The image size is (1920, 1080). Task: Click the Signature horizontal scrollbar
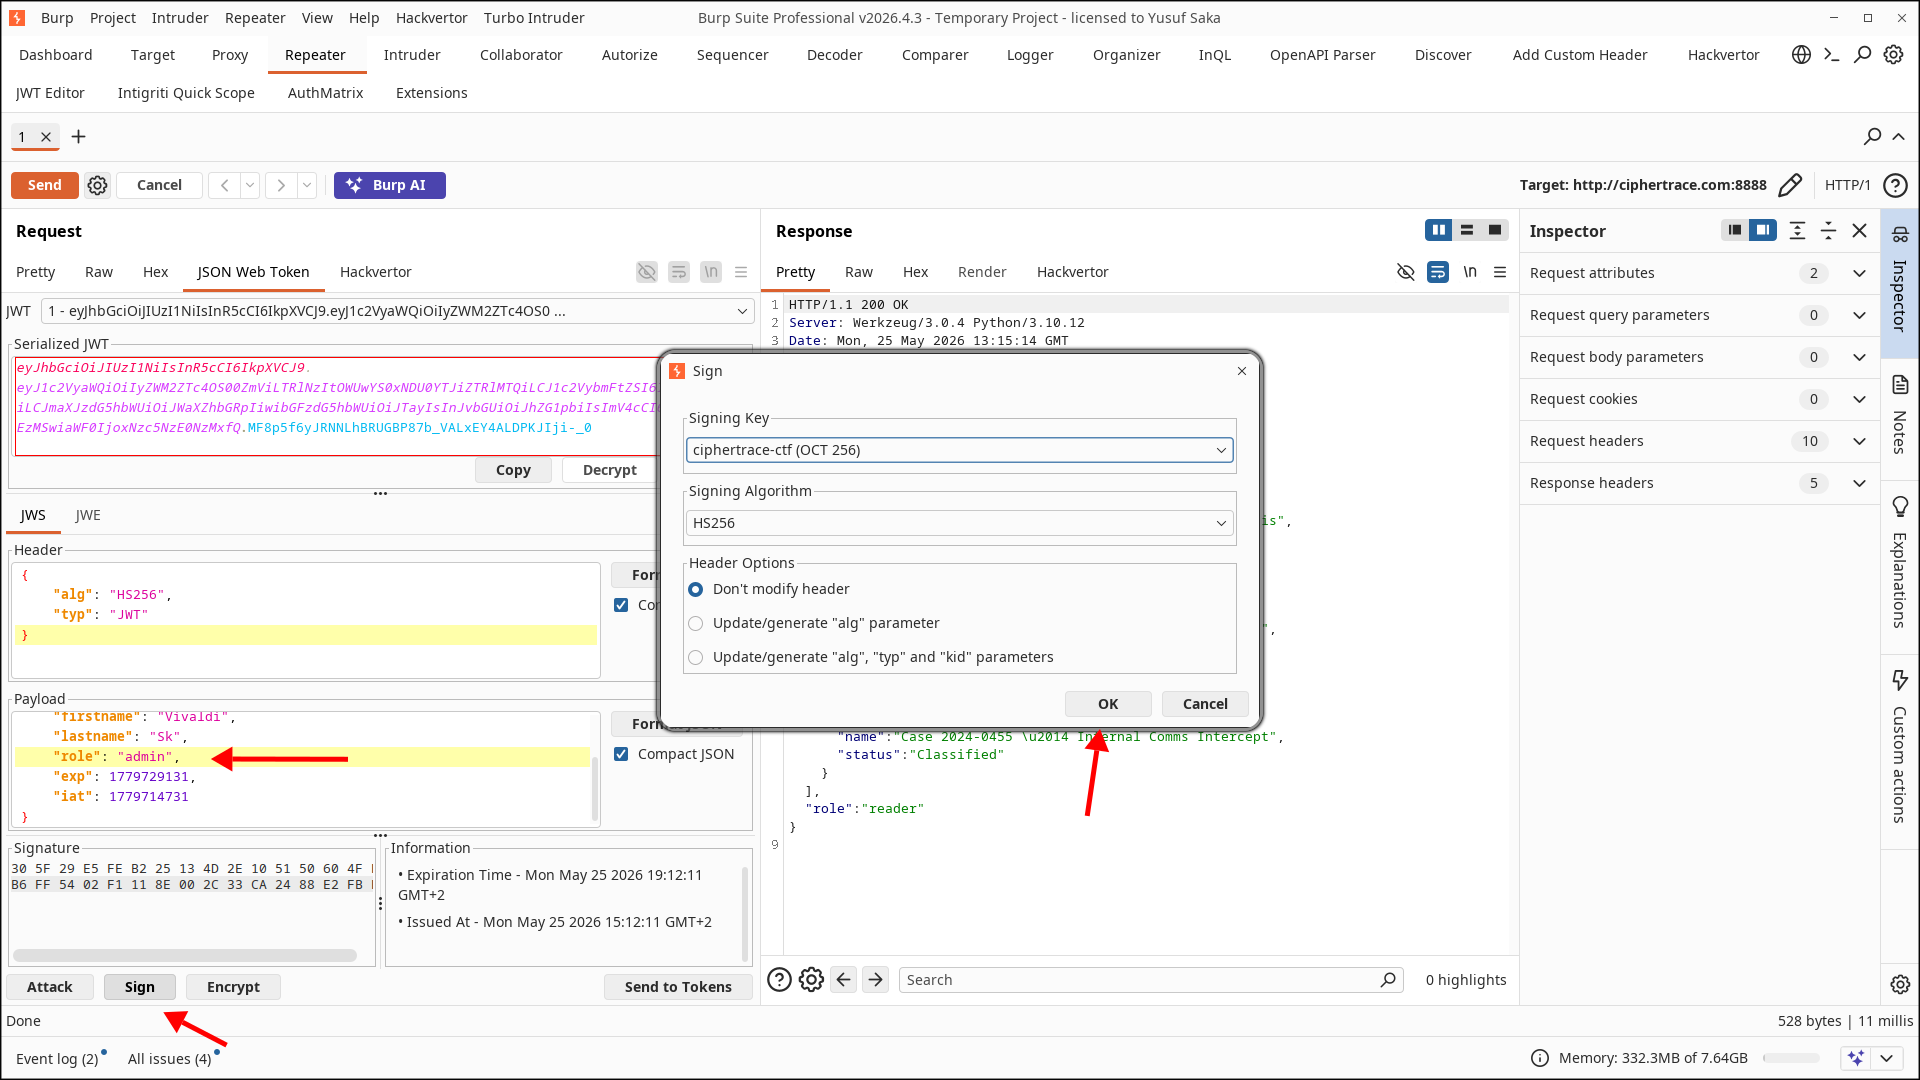[x=185, y=956]
